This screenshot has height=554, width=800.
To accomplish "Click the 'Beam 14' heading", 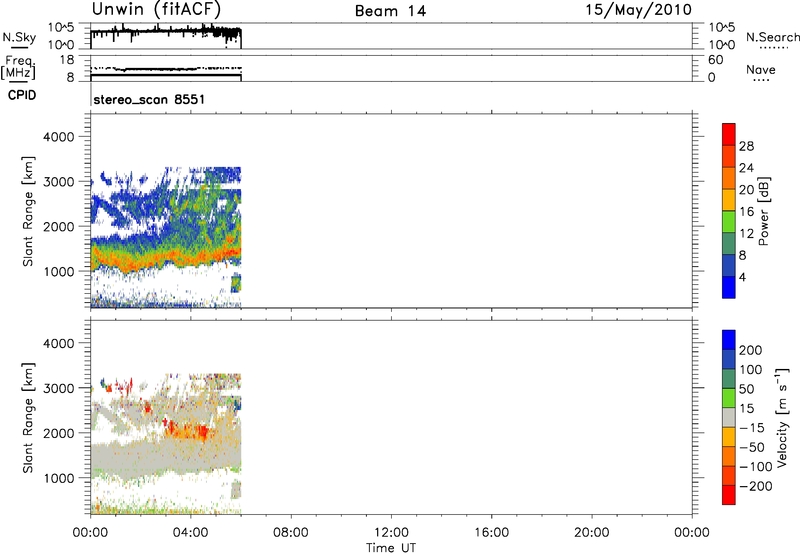I will (390, 11).
